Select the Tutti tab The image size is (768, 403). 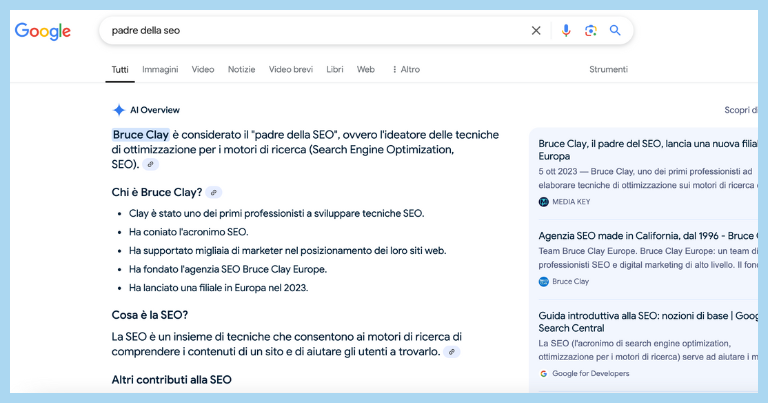(x=120, y=70)
